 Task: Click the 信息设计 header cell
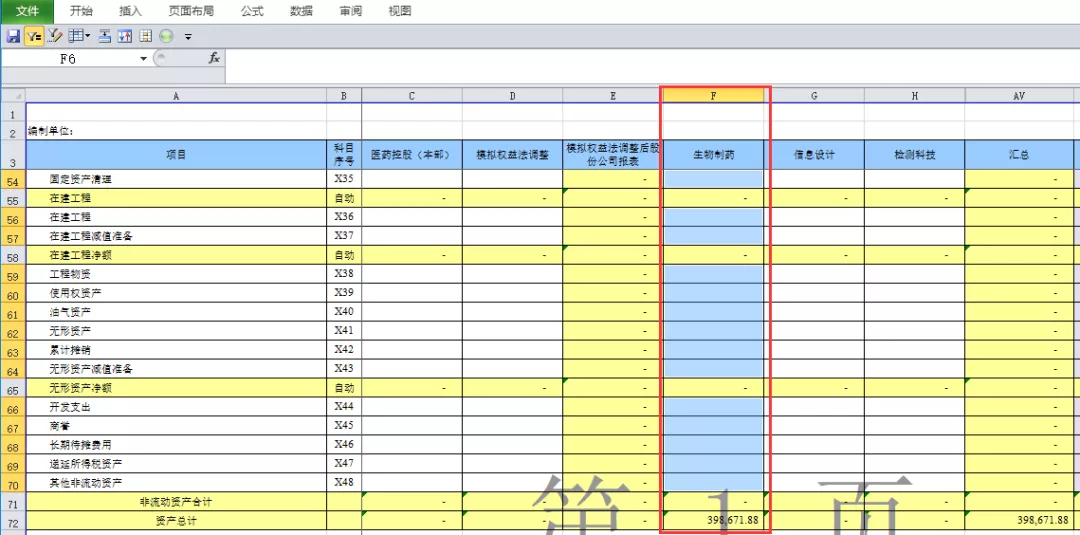click(813, 155)
